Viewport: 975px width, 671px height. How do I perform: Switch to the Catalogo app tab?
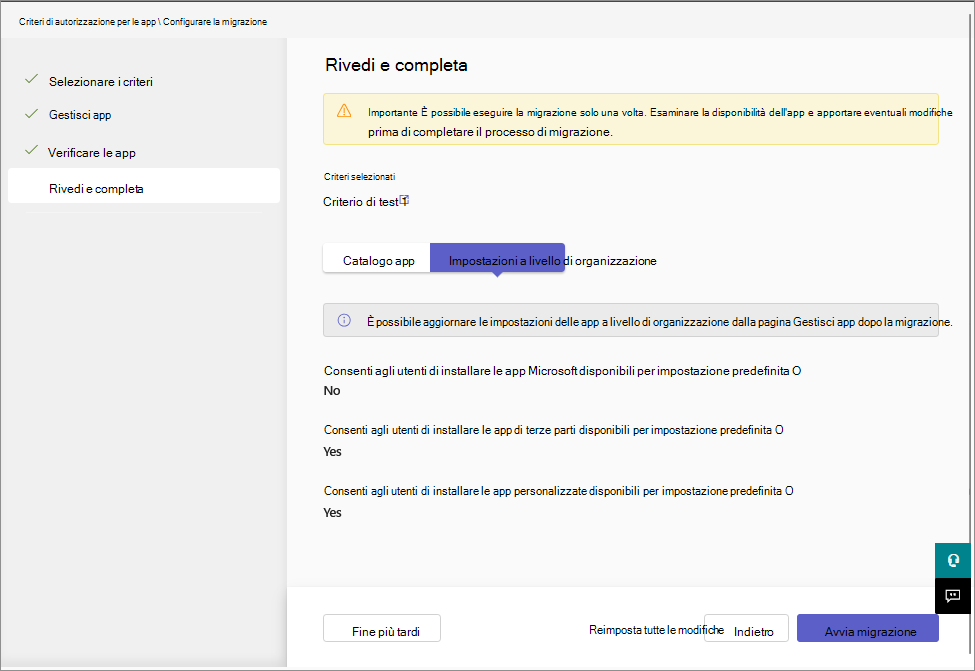point(377,258)
